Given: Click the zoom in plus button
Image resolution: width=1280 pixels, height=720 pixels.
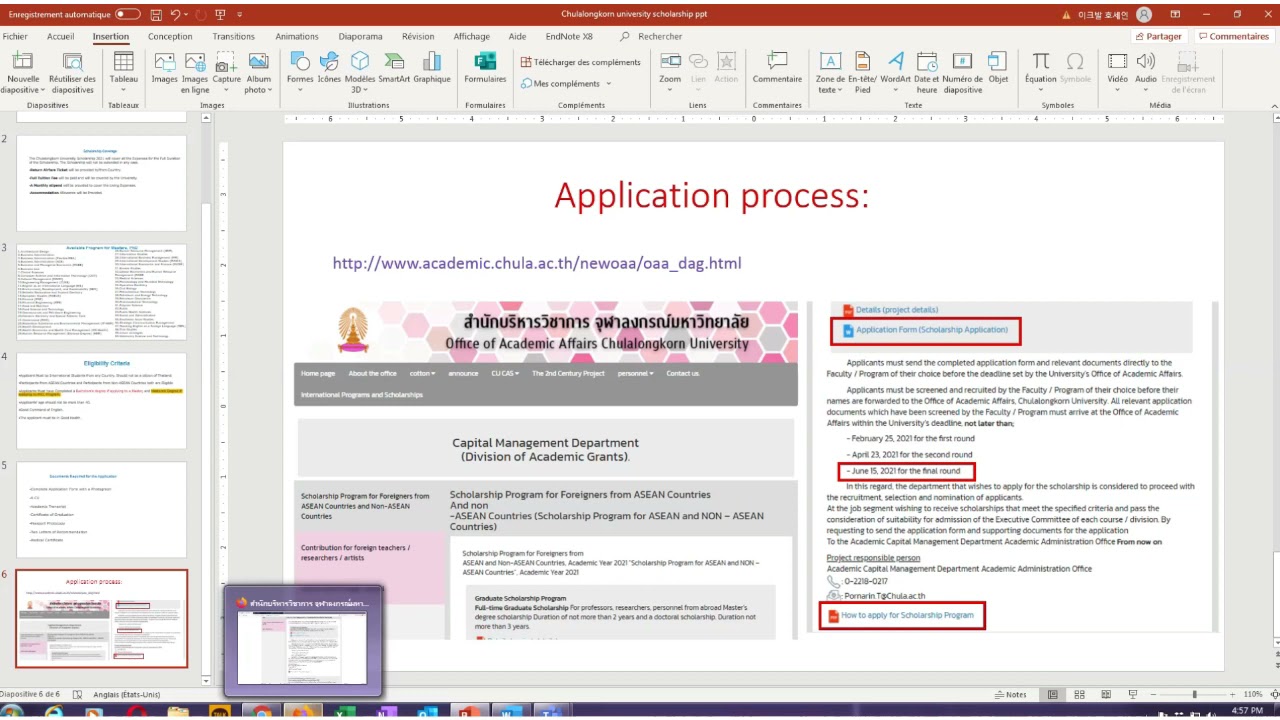Looking at the screenshot, I should [1233, 694].
